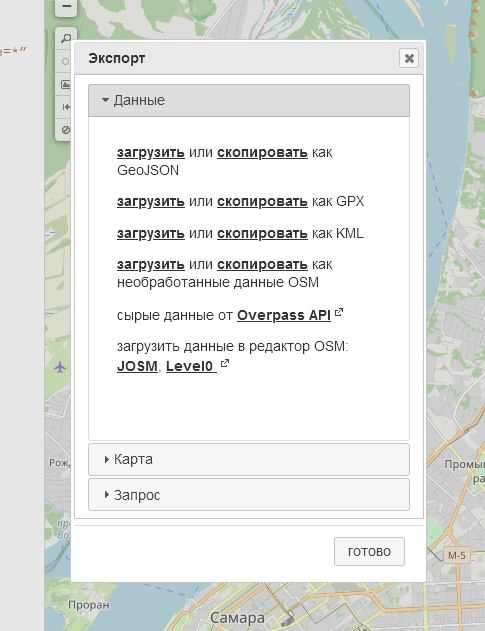Image resolution: width=485 pixels, height=631 pixels.
Task: Download data as GPX via загрузить
Action: pyautogui.click(x=151, y=201)
